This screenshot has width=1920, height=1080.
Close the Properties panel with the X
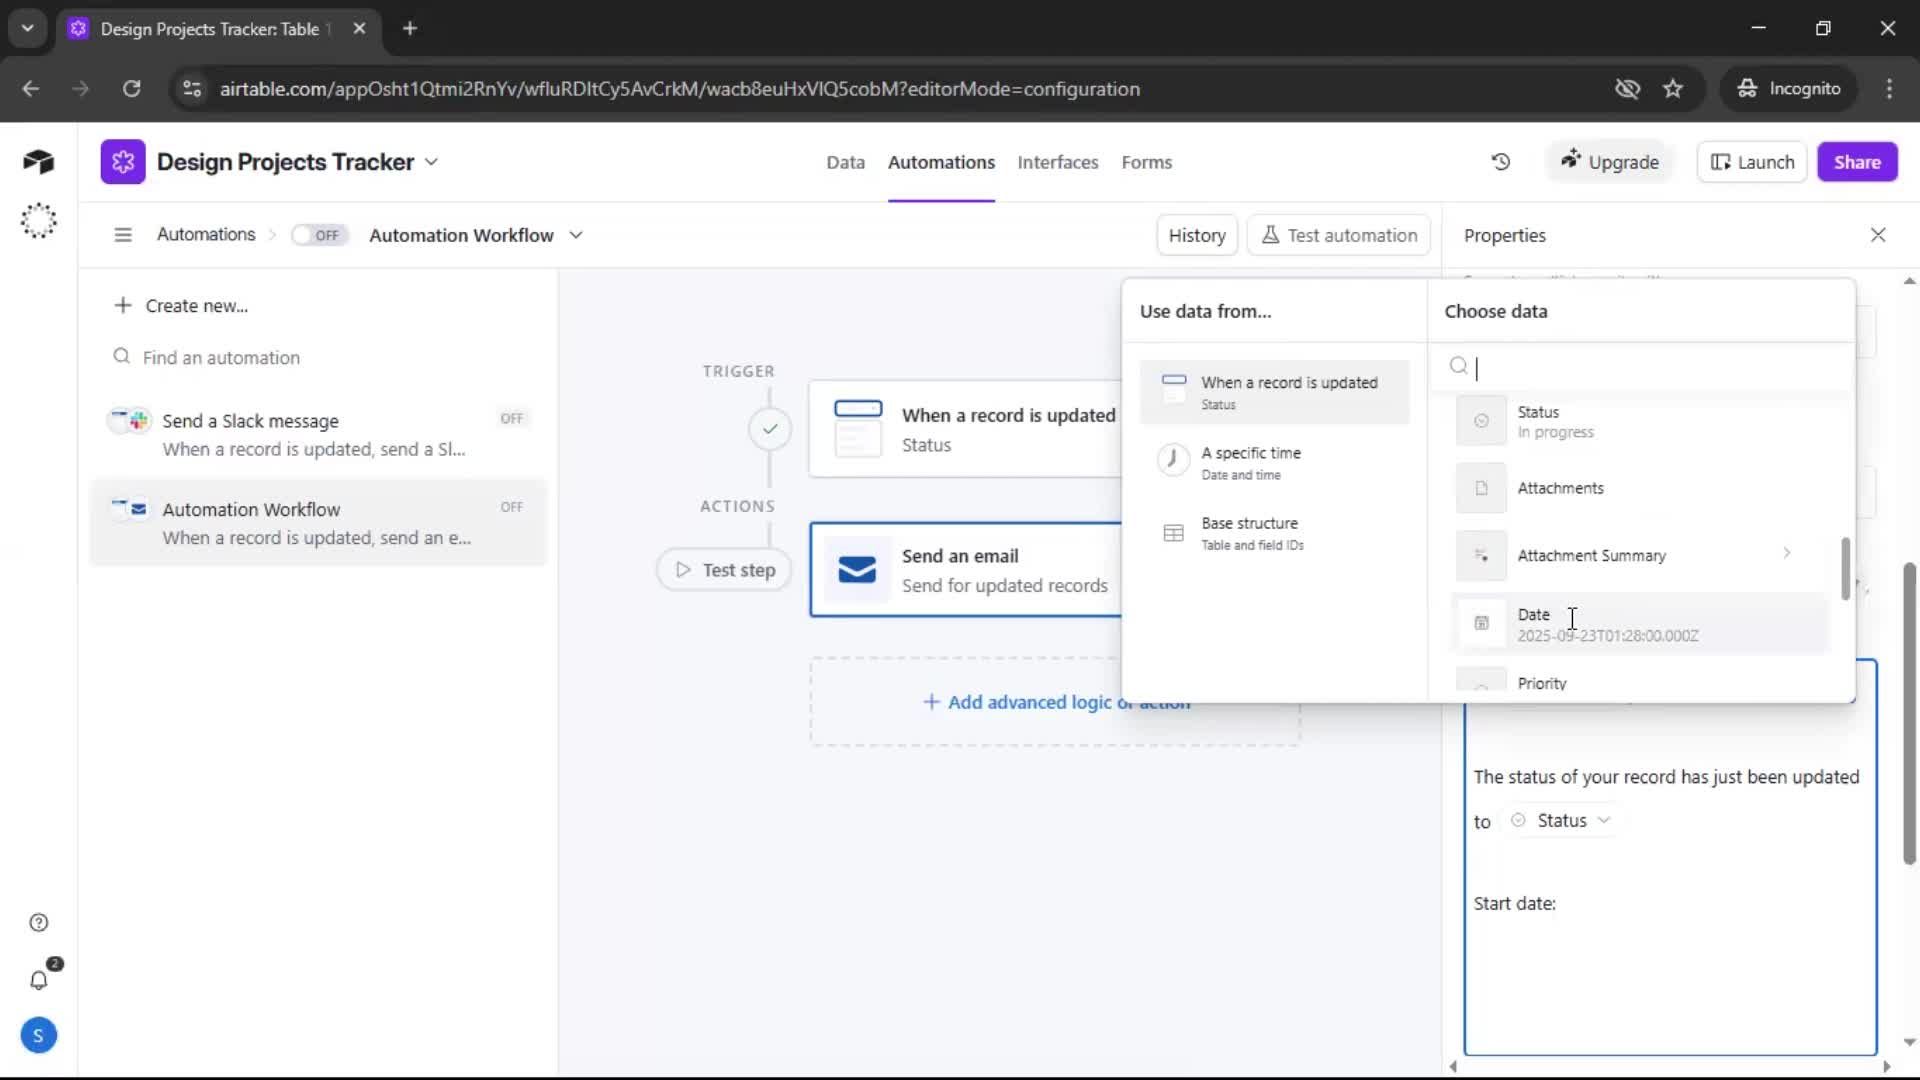(x=1878, y=235)
